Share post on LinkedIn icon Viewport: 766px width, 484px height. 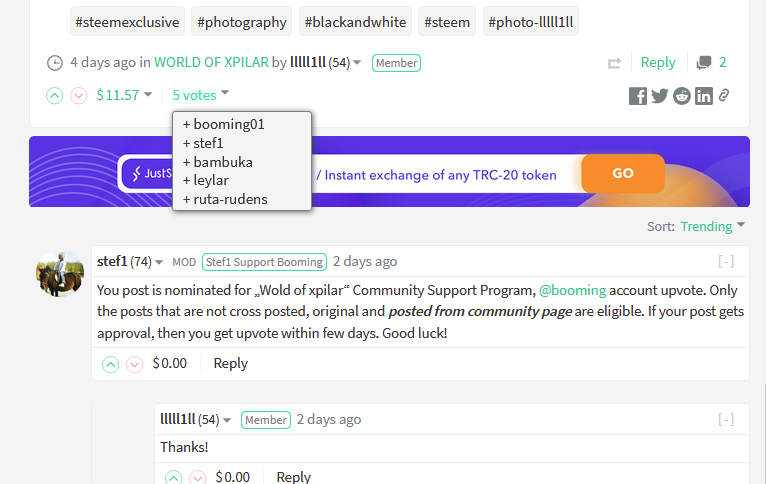click(703, 96)
